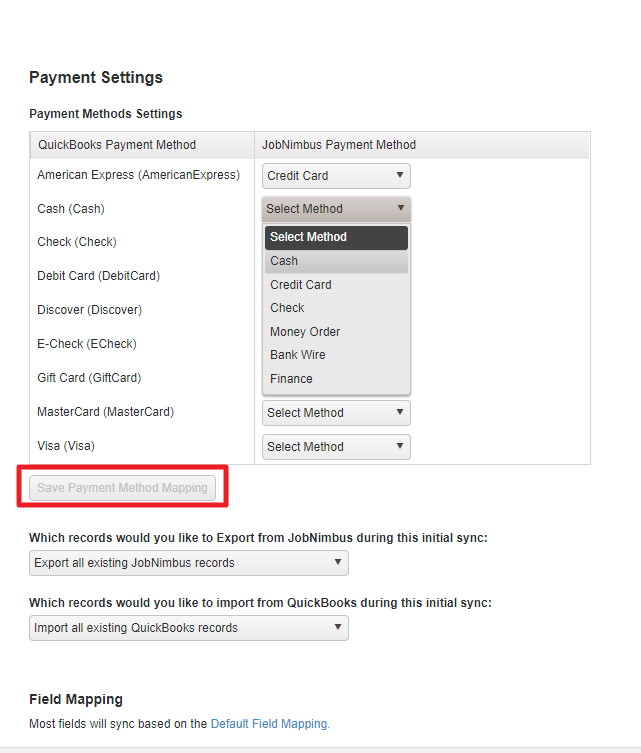The image size is (641, 753).
Task: Open the MasterCard Select Method dropdown
Action: point(336,413)
